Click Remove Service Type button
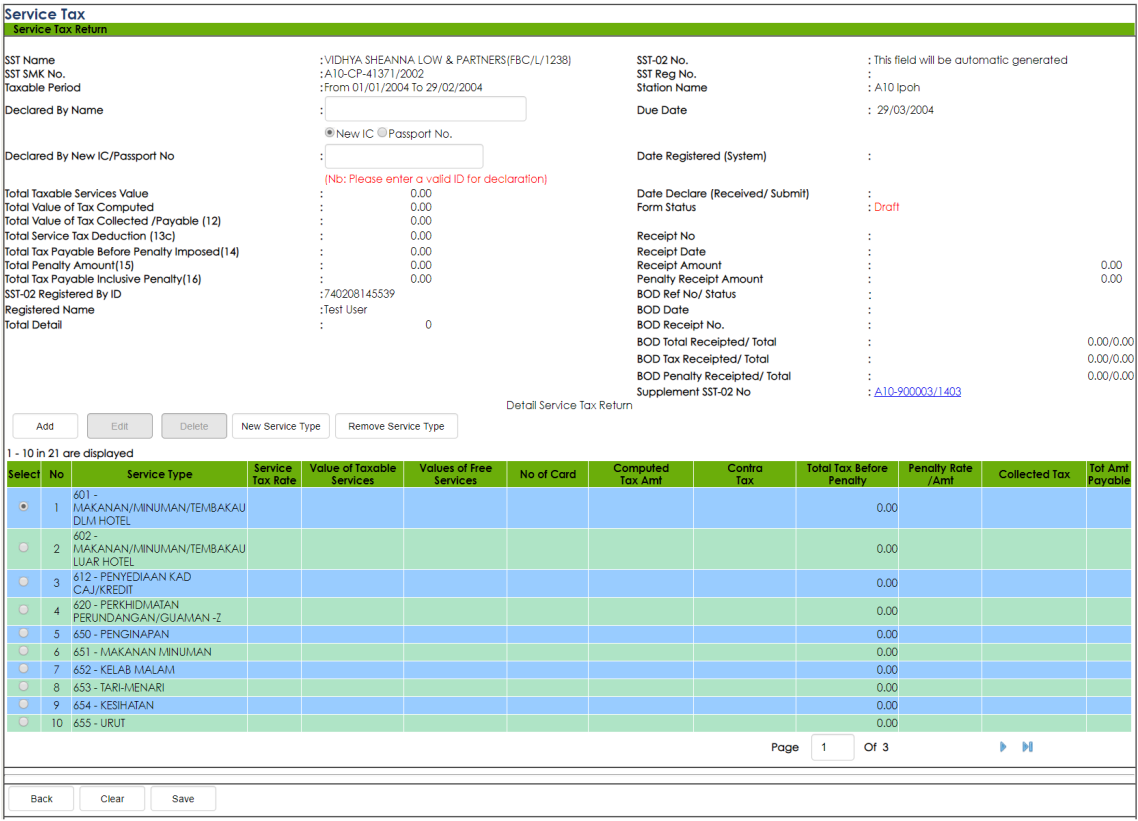 (x=396, y=426)
